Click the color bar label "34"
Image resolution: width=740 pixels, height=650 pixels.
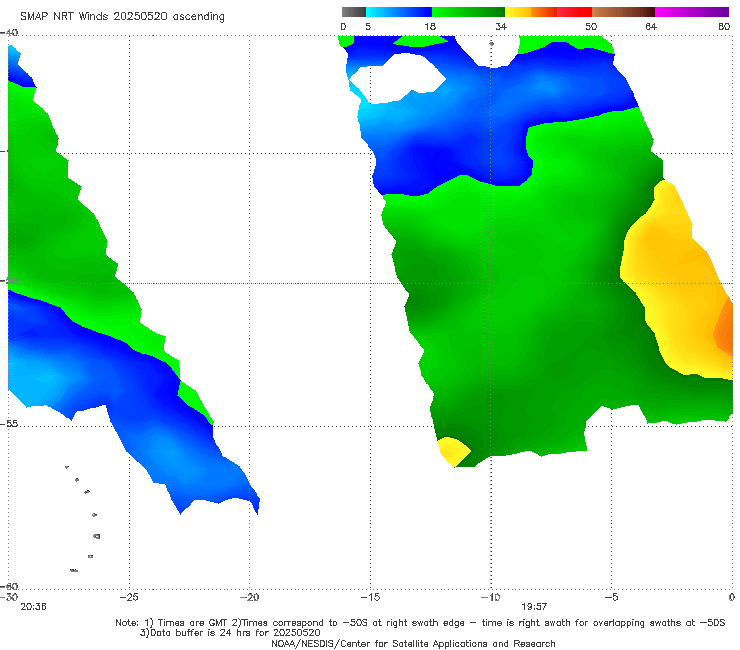pos(501,26)
